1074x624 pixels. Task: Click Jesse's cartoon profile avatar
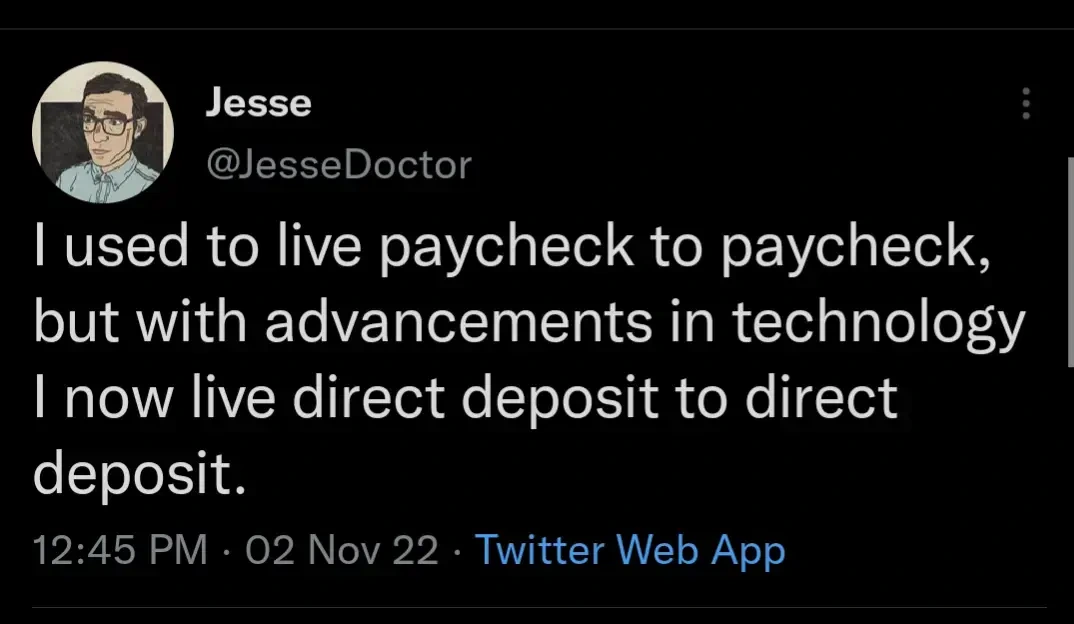click(x=103, y=133)
